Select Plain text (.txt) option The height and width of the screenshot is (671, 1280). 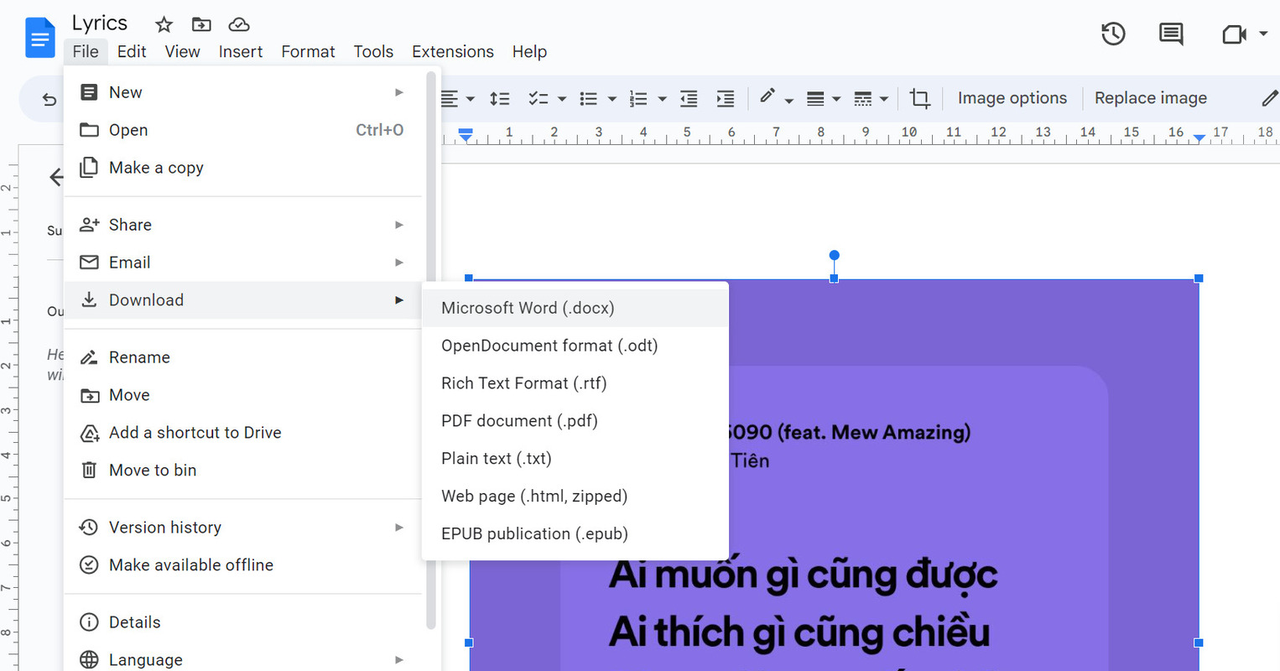point(575,459)
